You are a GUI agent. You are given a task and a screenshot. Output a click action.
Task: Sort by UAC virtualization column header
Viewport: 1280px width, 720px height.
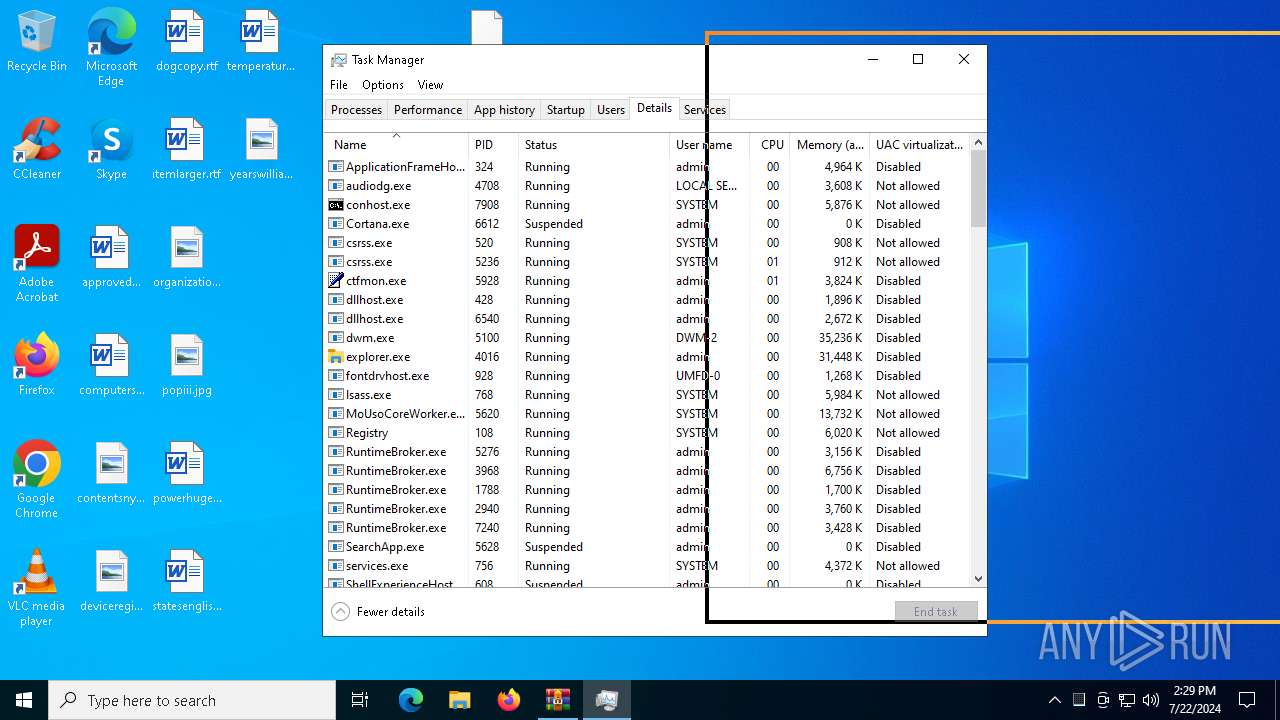(919, 145)
